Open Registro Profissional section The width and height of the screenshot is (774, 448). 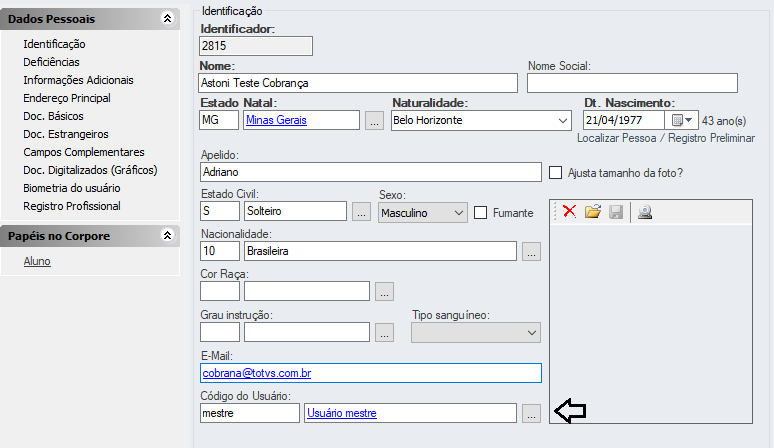tap(72, 206)
